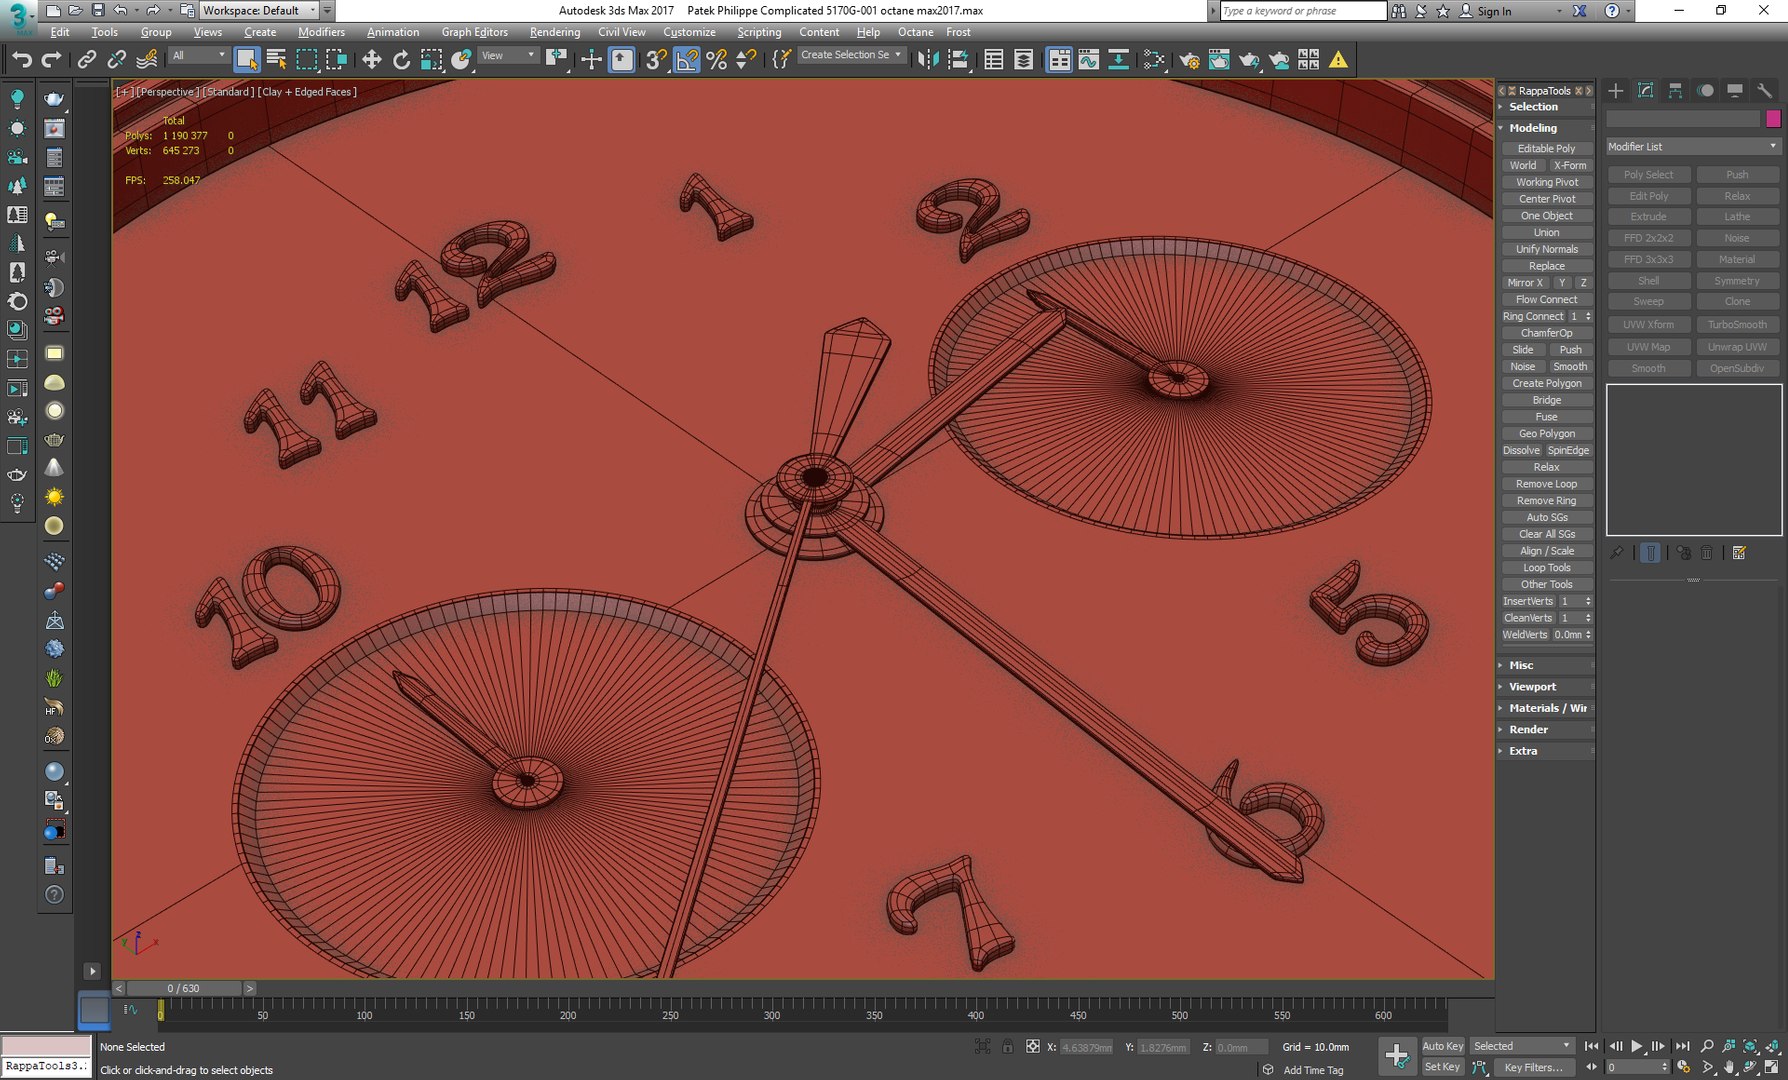
Task: Open the Mirror tool icon
Action: pos(928,60)
